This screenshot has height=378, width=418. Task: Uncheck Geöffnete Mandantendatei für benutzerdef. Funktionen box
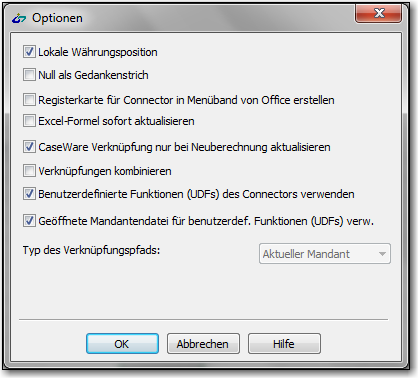pyautogui.click(x=29, y=221)
